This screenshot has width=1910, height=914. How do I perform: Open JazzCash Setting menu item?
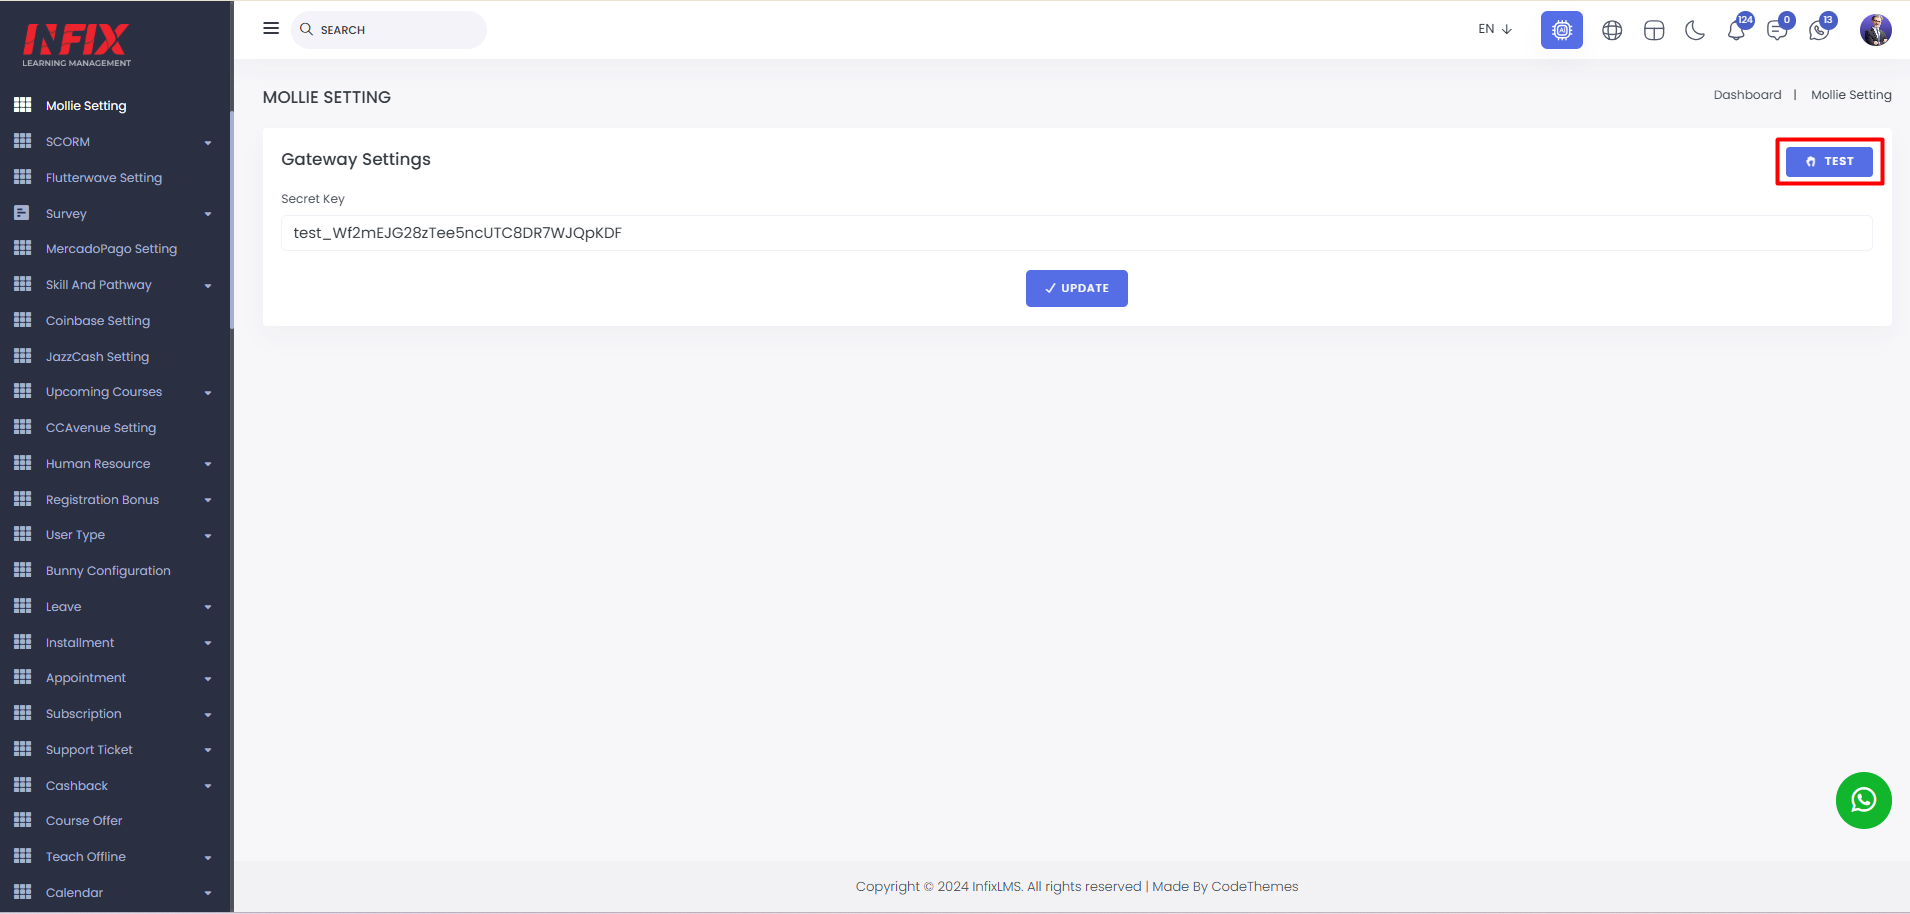pos(97,356)
